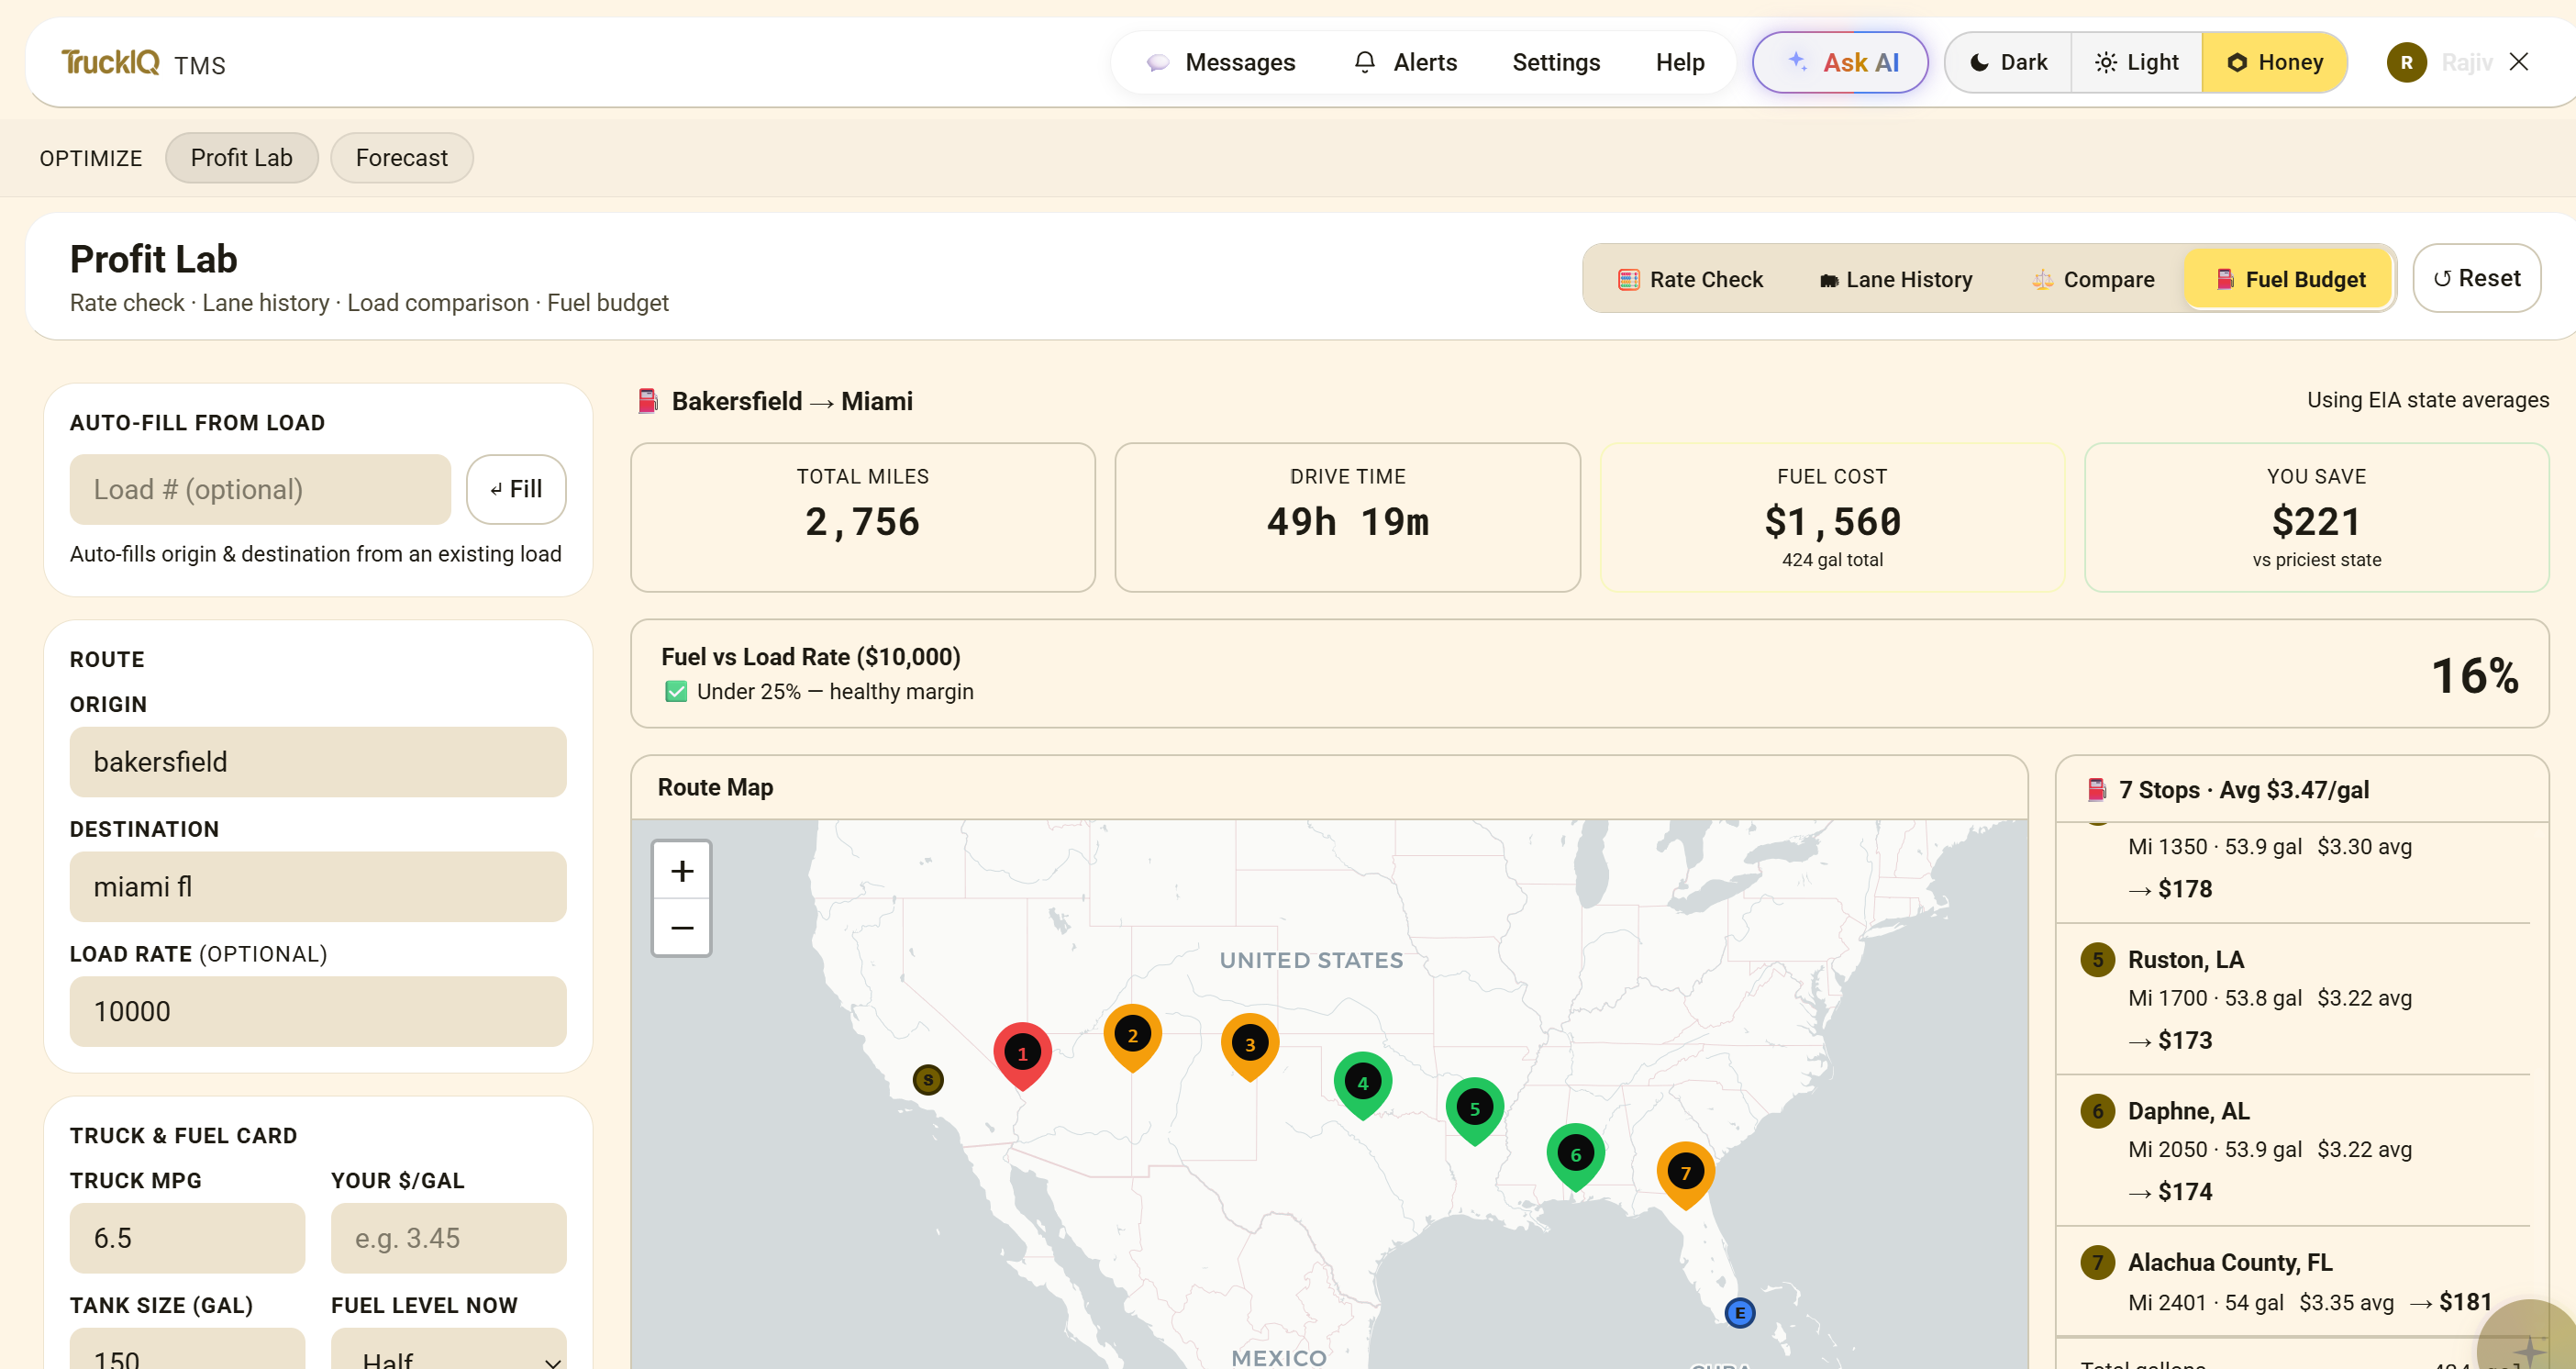Click the 16% fuel vs load rate value
Screen dimensions: 2576x1369
[x=2474, y=675]
